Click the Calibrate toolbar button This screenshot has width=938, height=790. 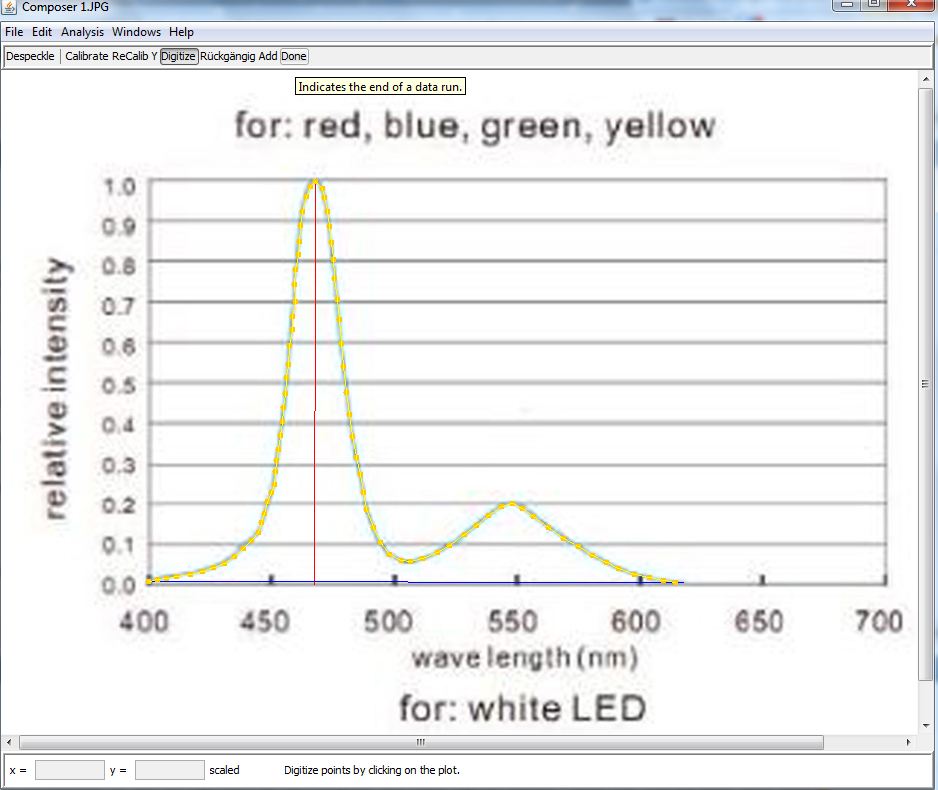pos(87,56)
